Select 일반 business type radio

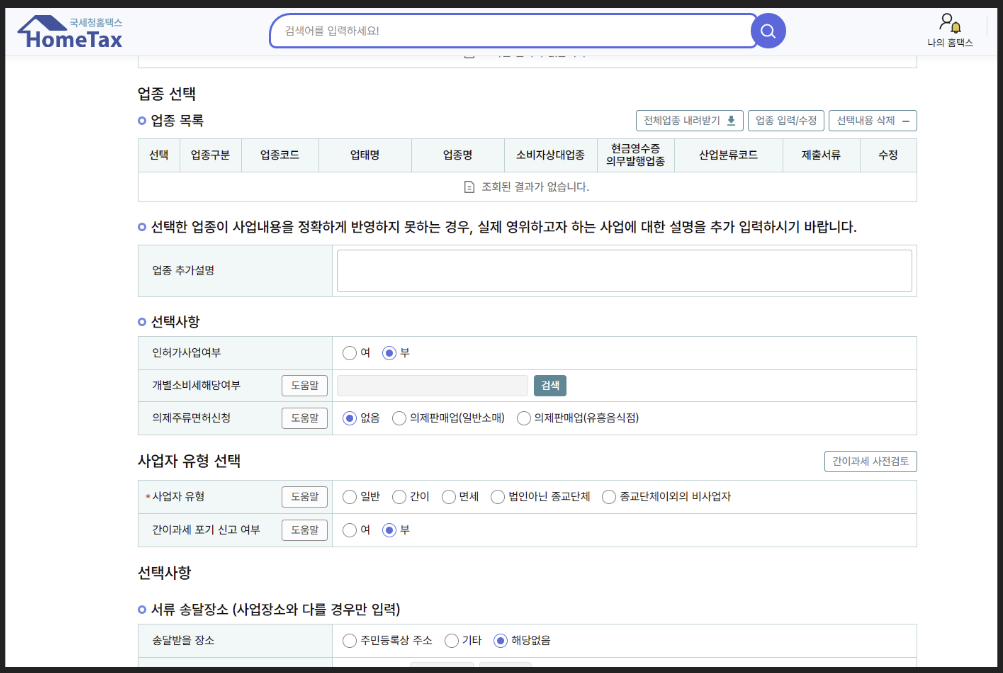(349, 496)
